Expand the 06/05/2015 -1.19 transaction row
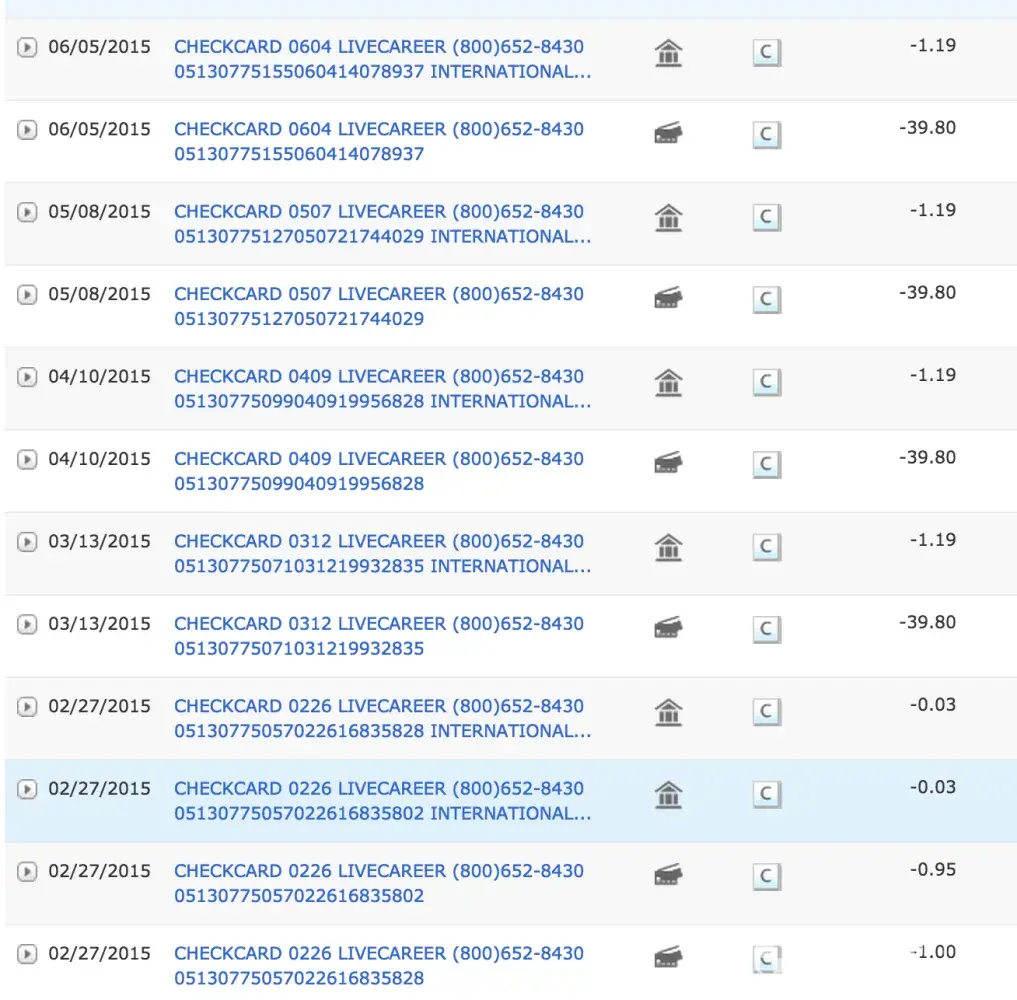Image resolution: width=1017 pixels, height=1000 pixels. [27, 47]
